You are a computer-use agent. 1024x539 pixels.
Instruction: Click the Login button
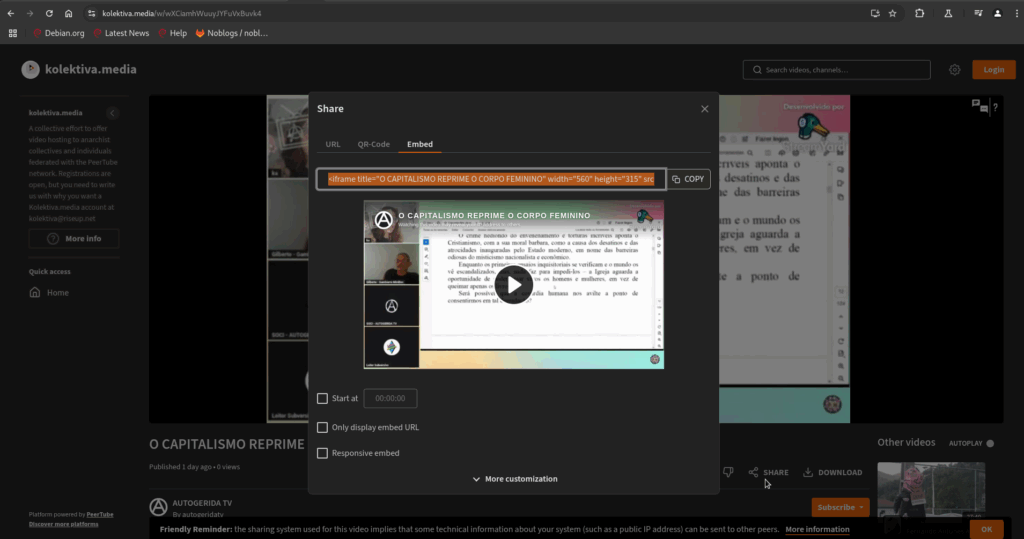pyautogui.click(x=994, y=70)
